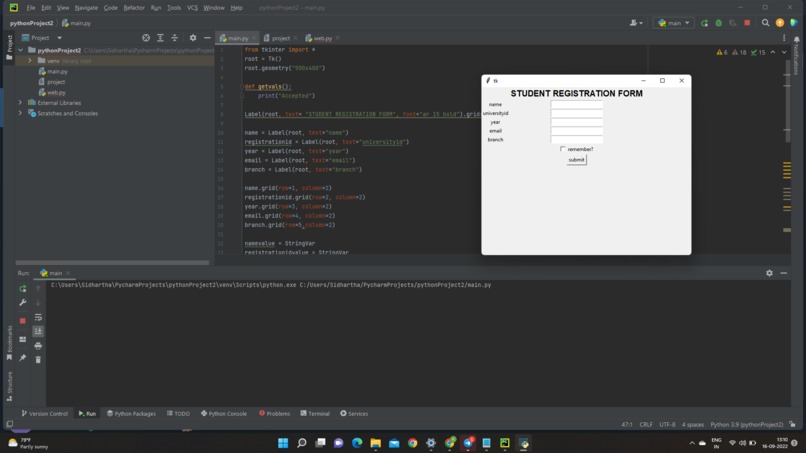The width and height of the screenshot is (806, 453).
Task: Click Select Opened File target icon
Action: click(x=146, y=38)
